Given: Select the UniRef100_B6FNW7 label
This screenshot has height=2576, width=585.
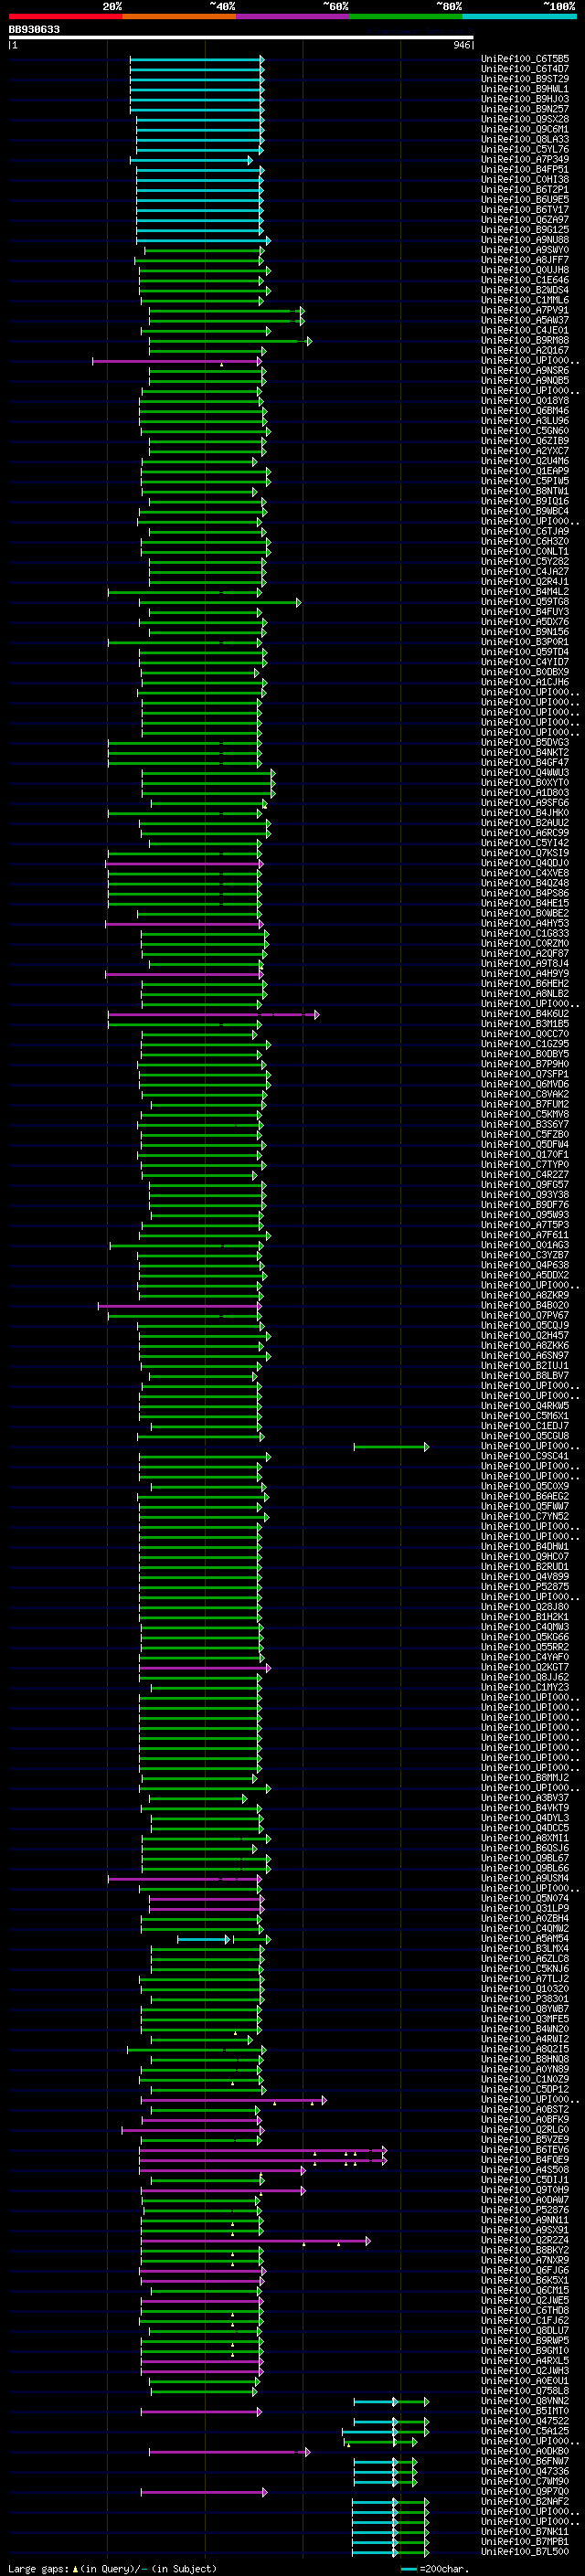Looking at the screenshot, I should tap(525, 2462).
